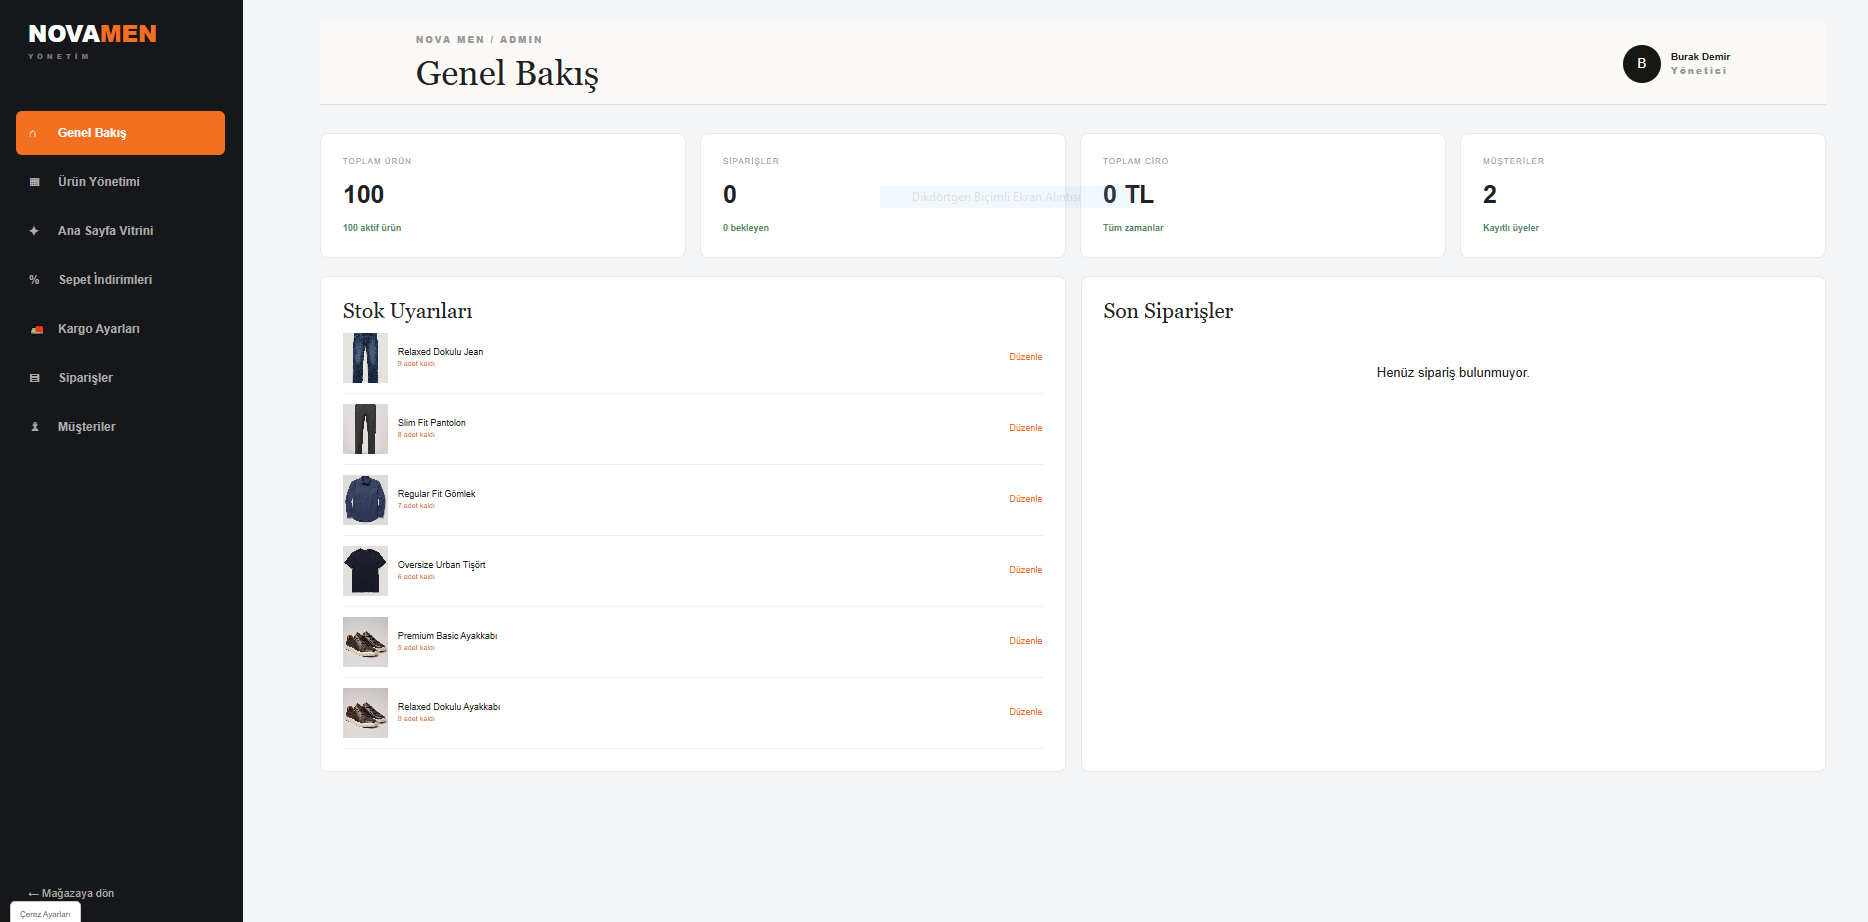
Task: Open Sepet İndirimleri in sidebar
Action: point(120,280)
